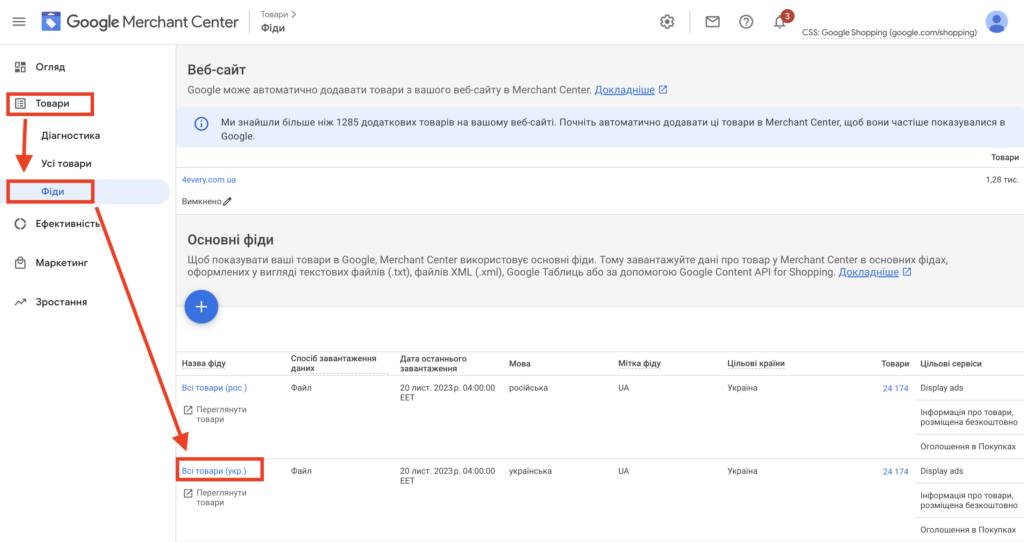Open the Всі товари (рос.) feed

coord(214,387)
